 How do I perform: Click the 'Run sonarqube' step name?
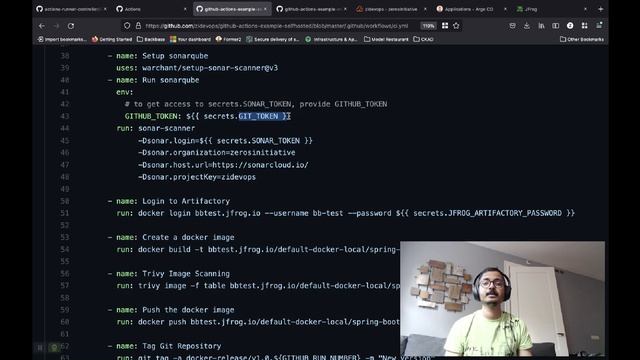[x=171, y=80]
